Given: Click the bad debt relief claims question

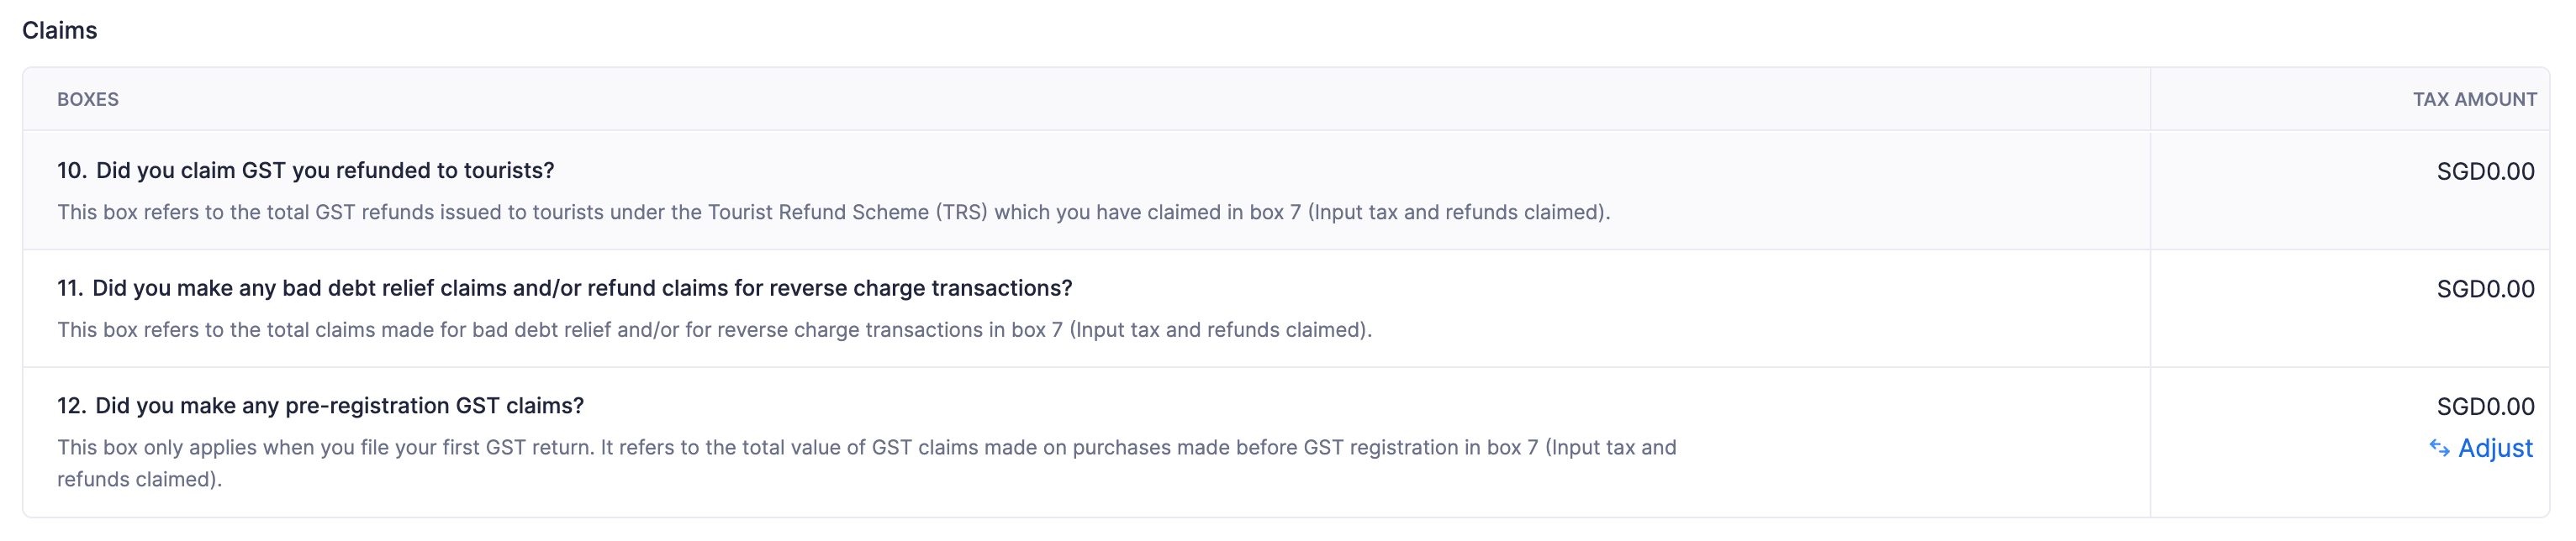Looking at the screenshot, I should (582, 289).
